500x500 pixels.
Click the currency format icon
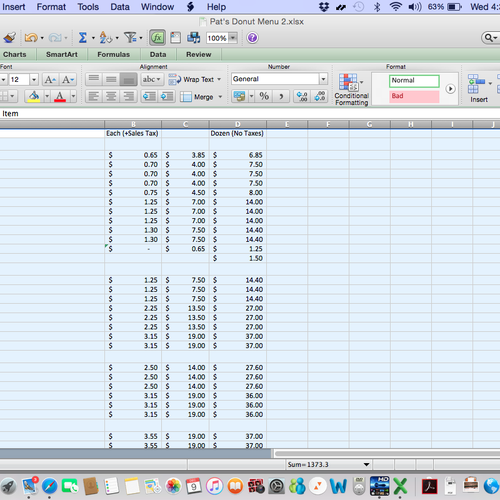coord(239,97)
